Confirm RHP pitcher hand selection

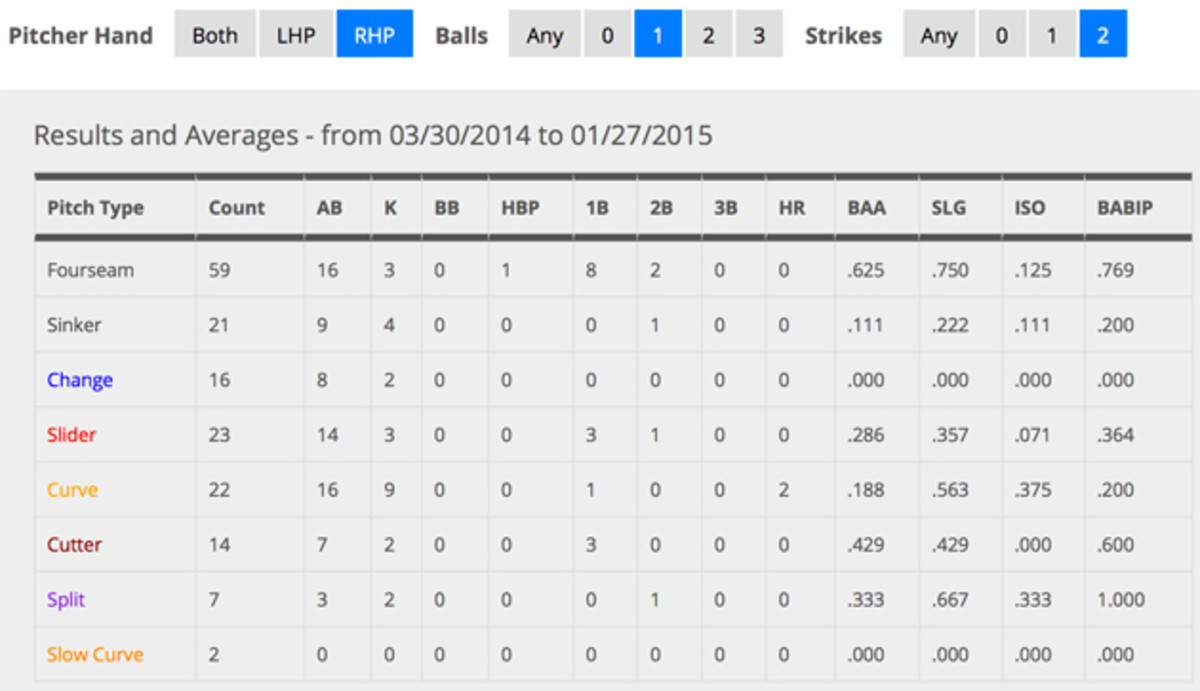pos(375,34)
